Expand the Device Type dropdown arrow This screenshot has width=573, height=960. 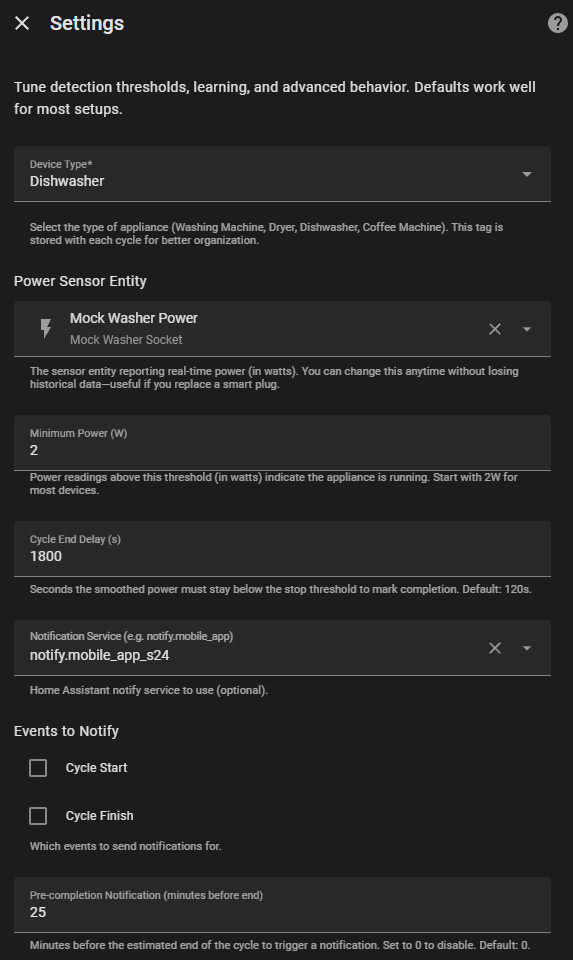526,174
